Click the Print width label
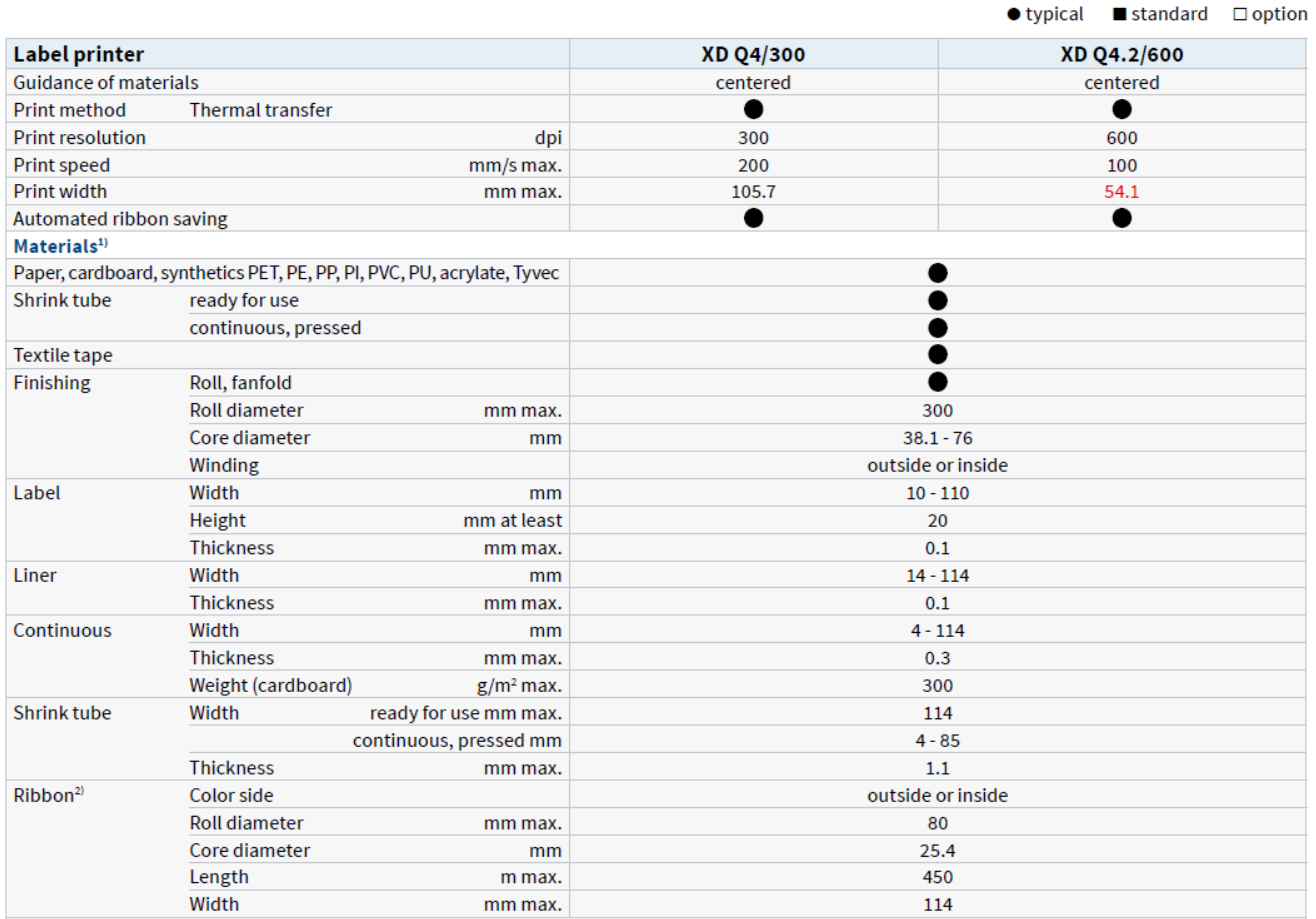Screen dimensions: 1316x919 tap(60, 191)
